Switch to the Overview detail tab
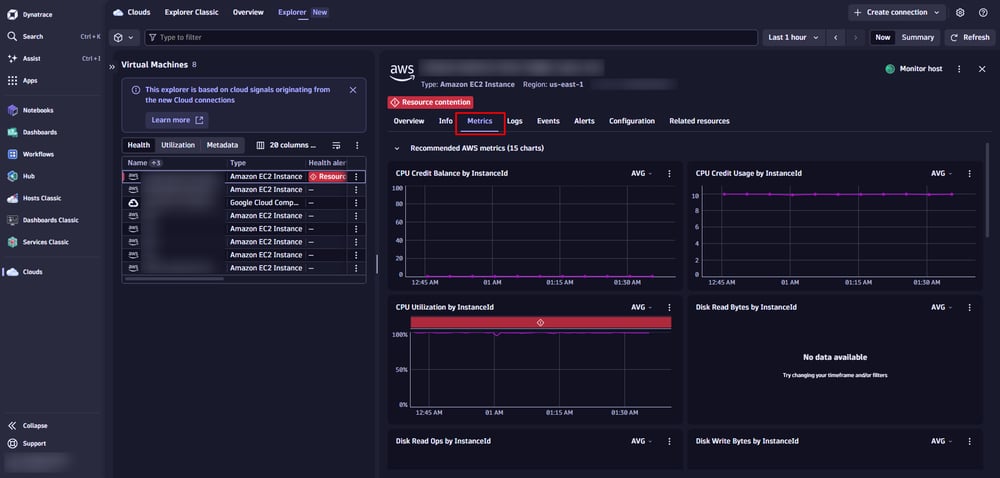This screenshot has width=1000, height=478. pos(409,121)
